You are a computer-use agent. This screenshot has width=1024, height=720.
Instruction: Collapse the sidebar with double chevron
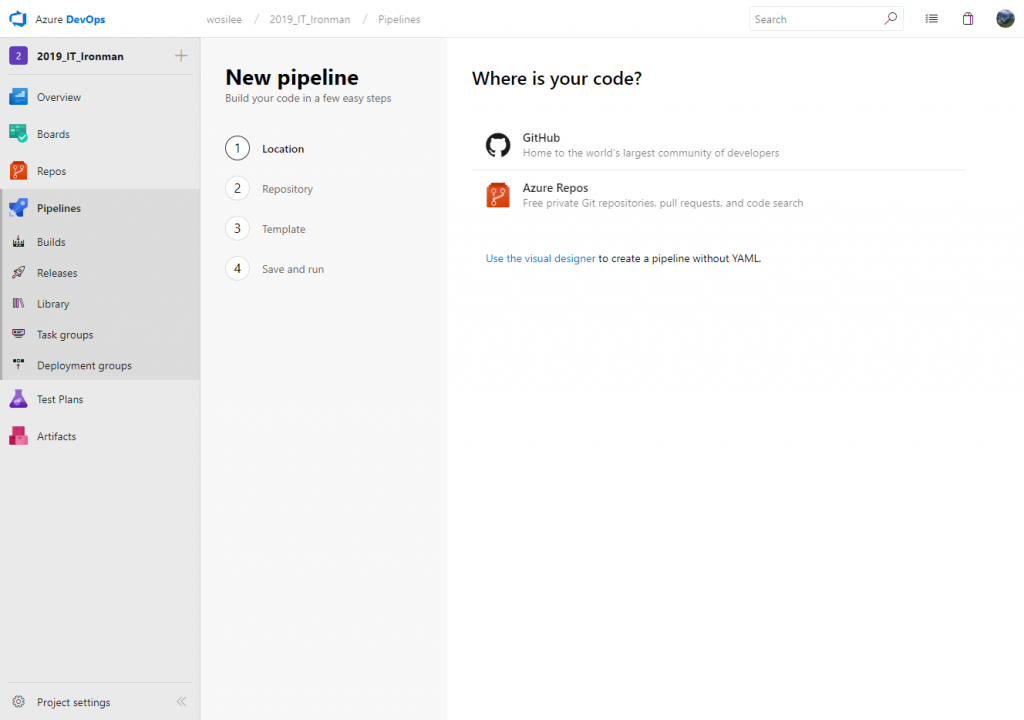(181, 702)
